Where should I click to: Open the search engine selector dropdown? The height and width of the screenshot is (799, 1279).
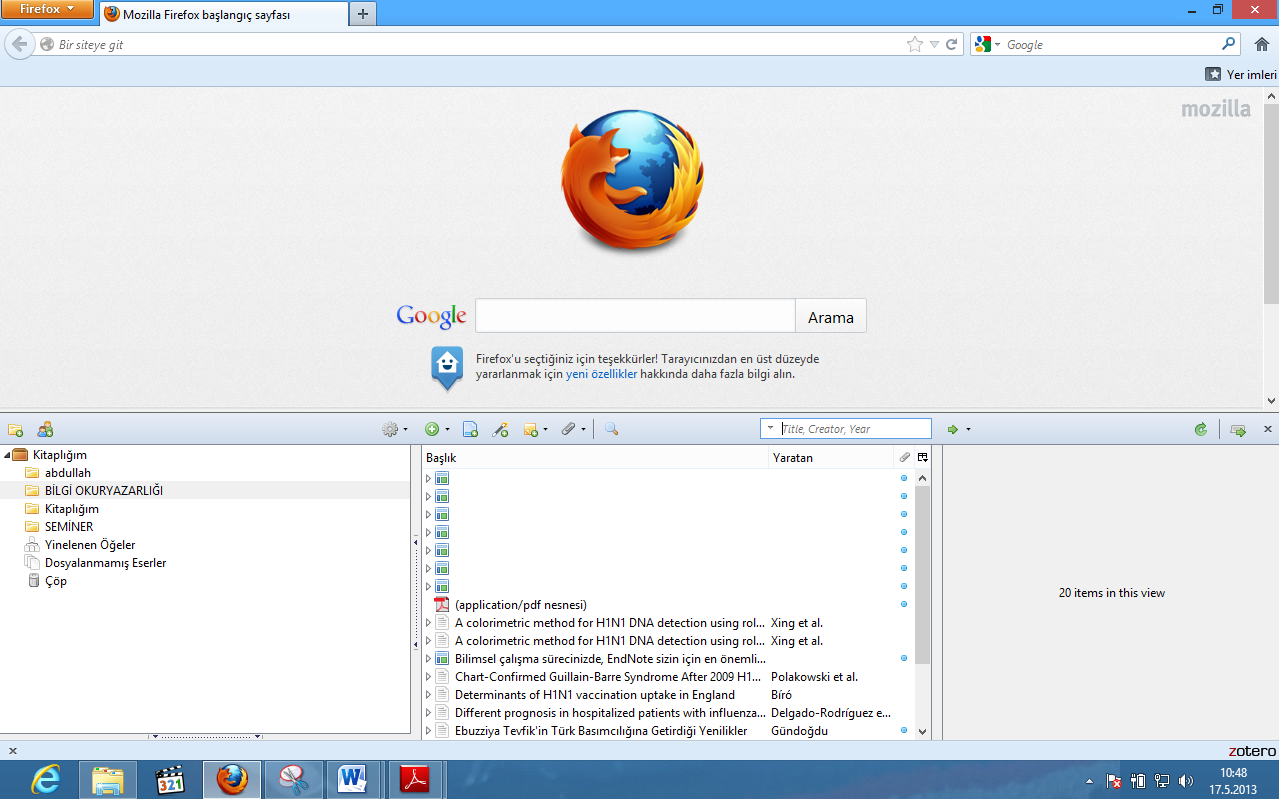point(988,45)
